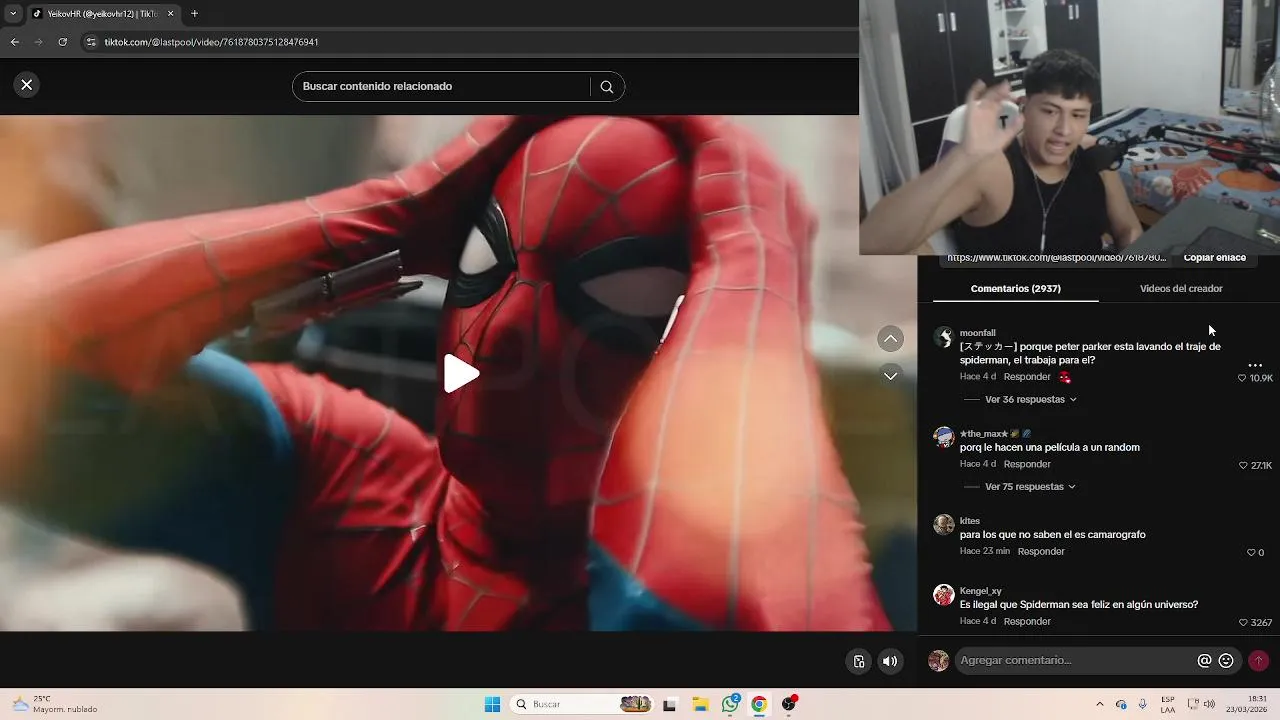Open Google Chrome from the taskbar
This screenshot has height=720, width=1280.
pyautogui.click(x=759, y=704)
